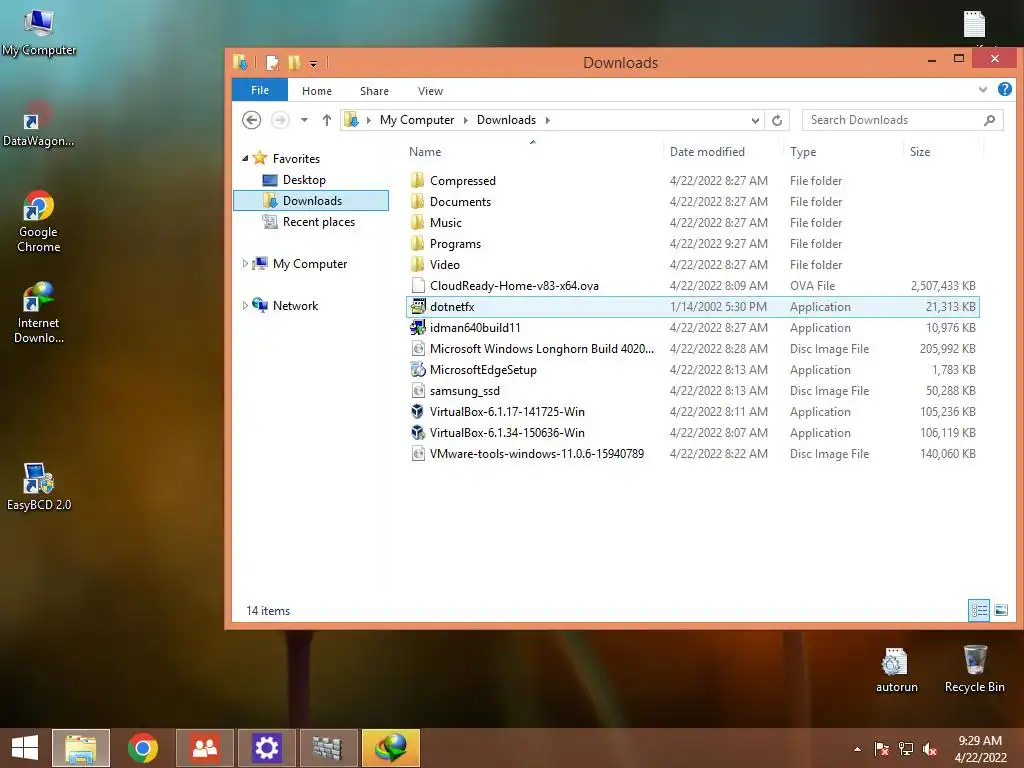Select the Music folder
1024x768 pixels.
[x=692, y=223]
